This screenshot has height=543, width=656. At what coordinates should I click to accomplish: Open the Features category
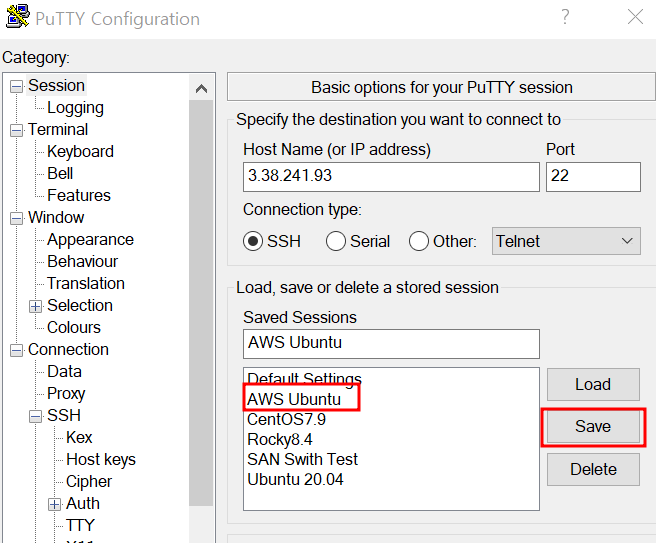[79, 195]
